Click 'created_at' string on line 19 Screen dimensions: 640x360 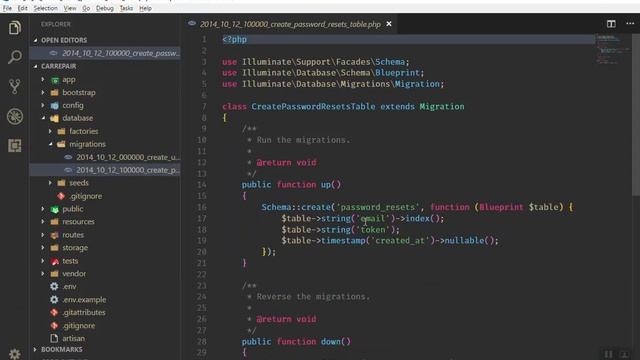click(400, 240)
